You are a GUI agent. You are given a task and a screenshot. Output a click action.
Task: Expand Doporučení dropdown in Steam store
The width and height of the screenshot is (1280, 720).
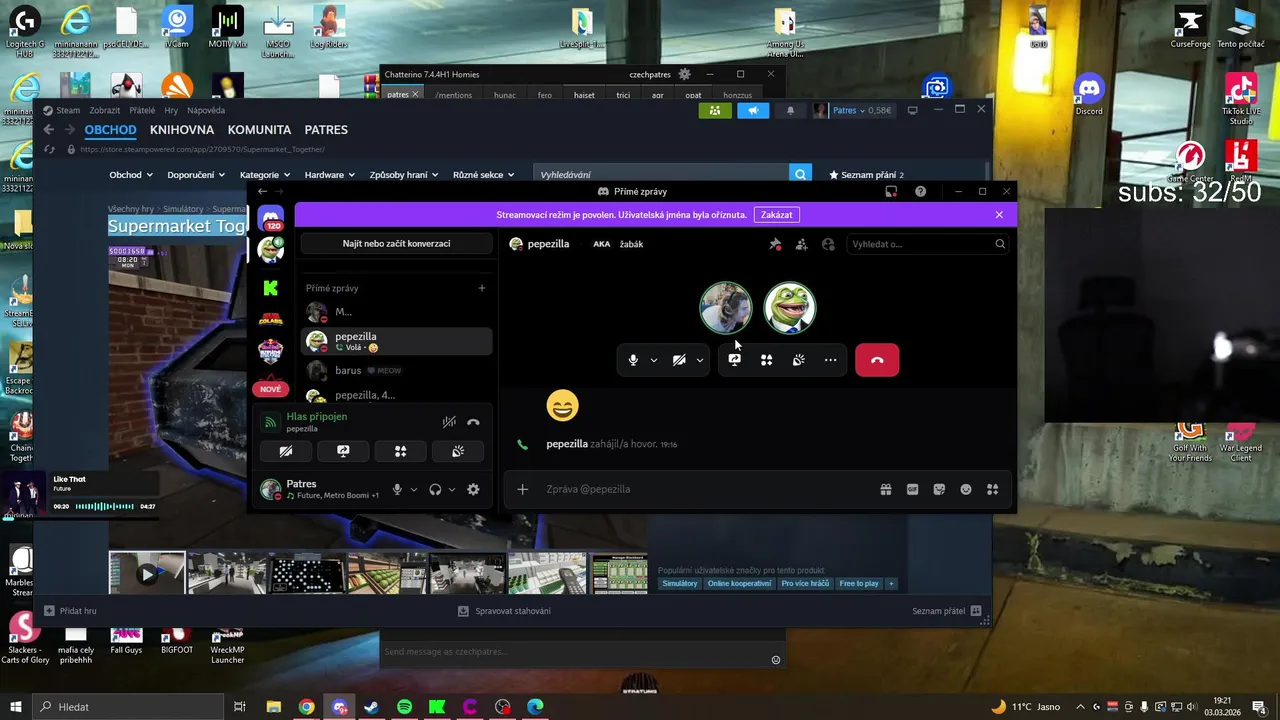tap(196, 175)
